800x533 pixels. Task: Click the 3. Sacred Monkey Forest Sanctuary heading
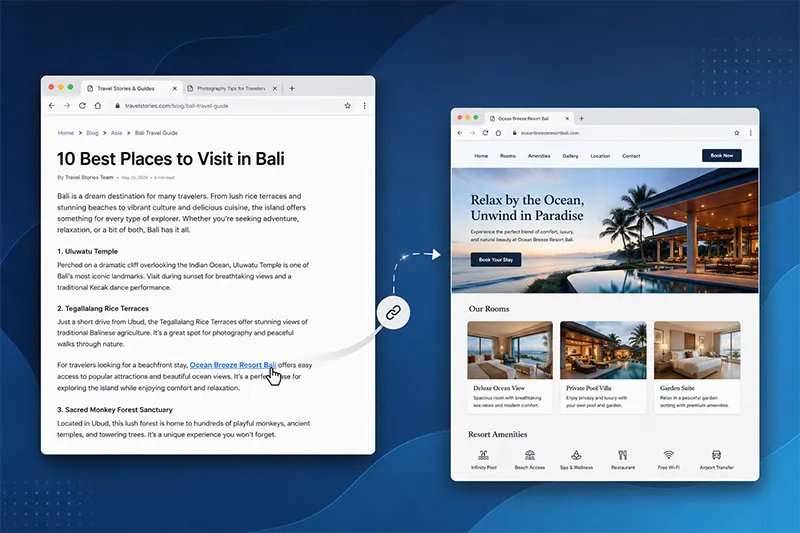point(115,410)
